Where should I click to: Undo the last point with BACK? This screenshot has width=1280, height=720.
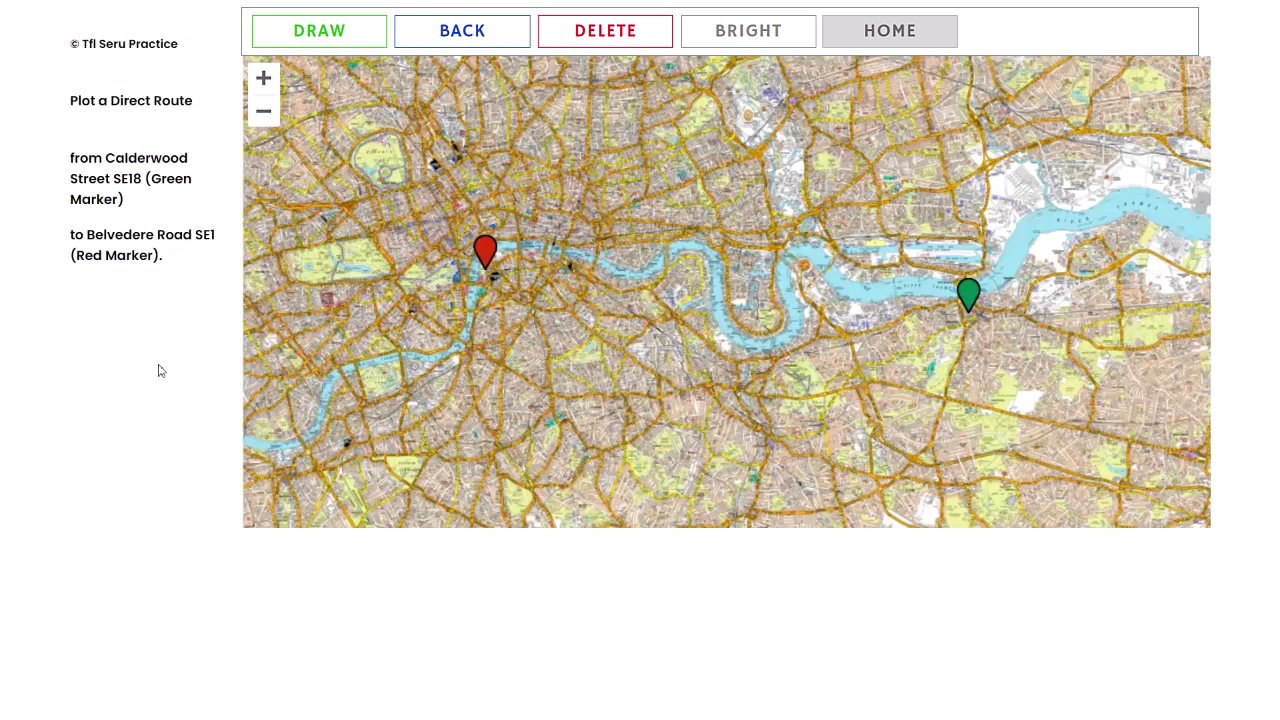point(462,31)
